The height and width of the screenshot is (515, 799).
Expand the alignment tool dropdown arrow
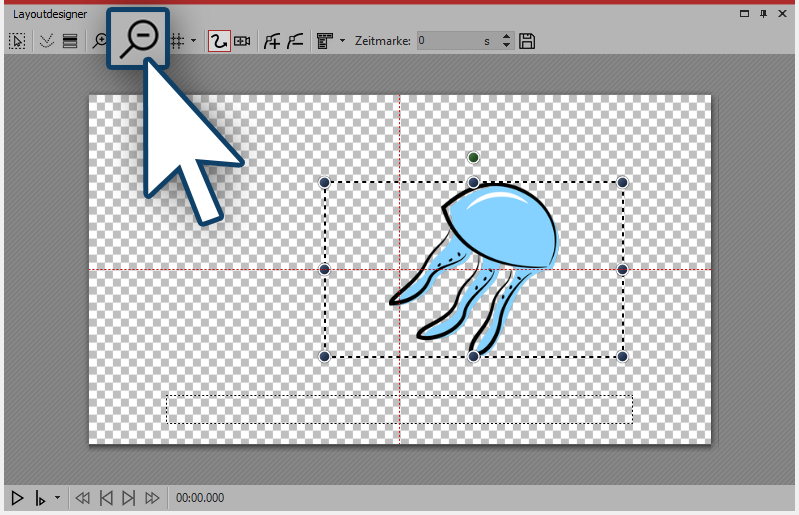click(x=343, y=41)
